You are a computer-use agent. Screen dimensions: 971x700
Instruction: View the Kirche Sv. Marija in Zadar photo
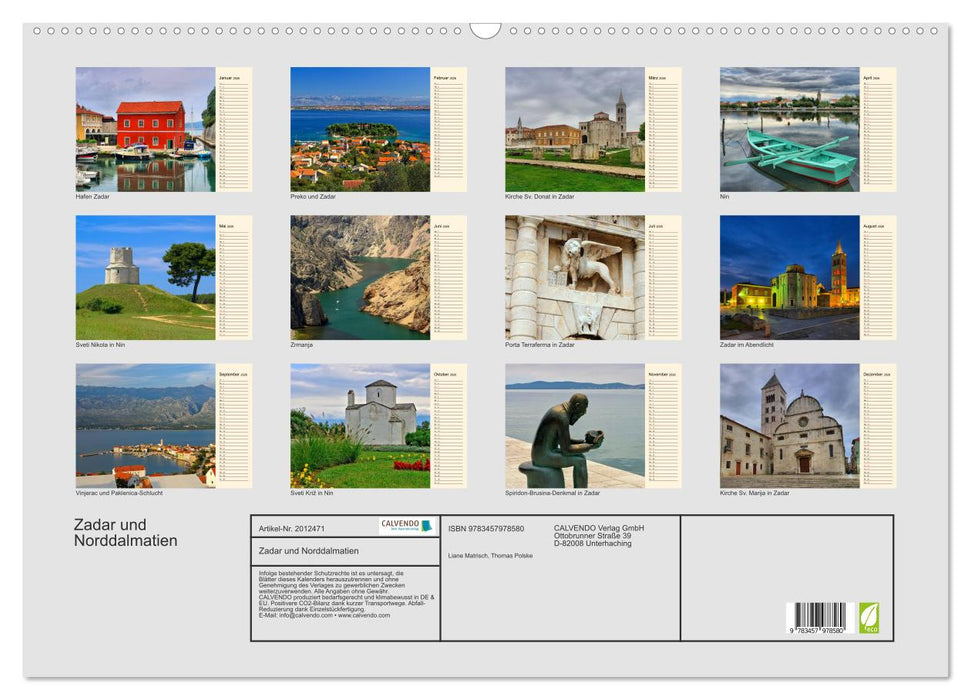tap(790, 425)
